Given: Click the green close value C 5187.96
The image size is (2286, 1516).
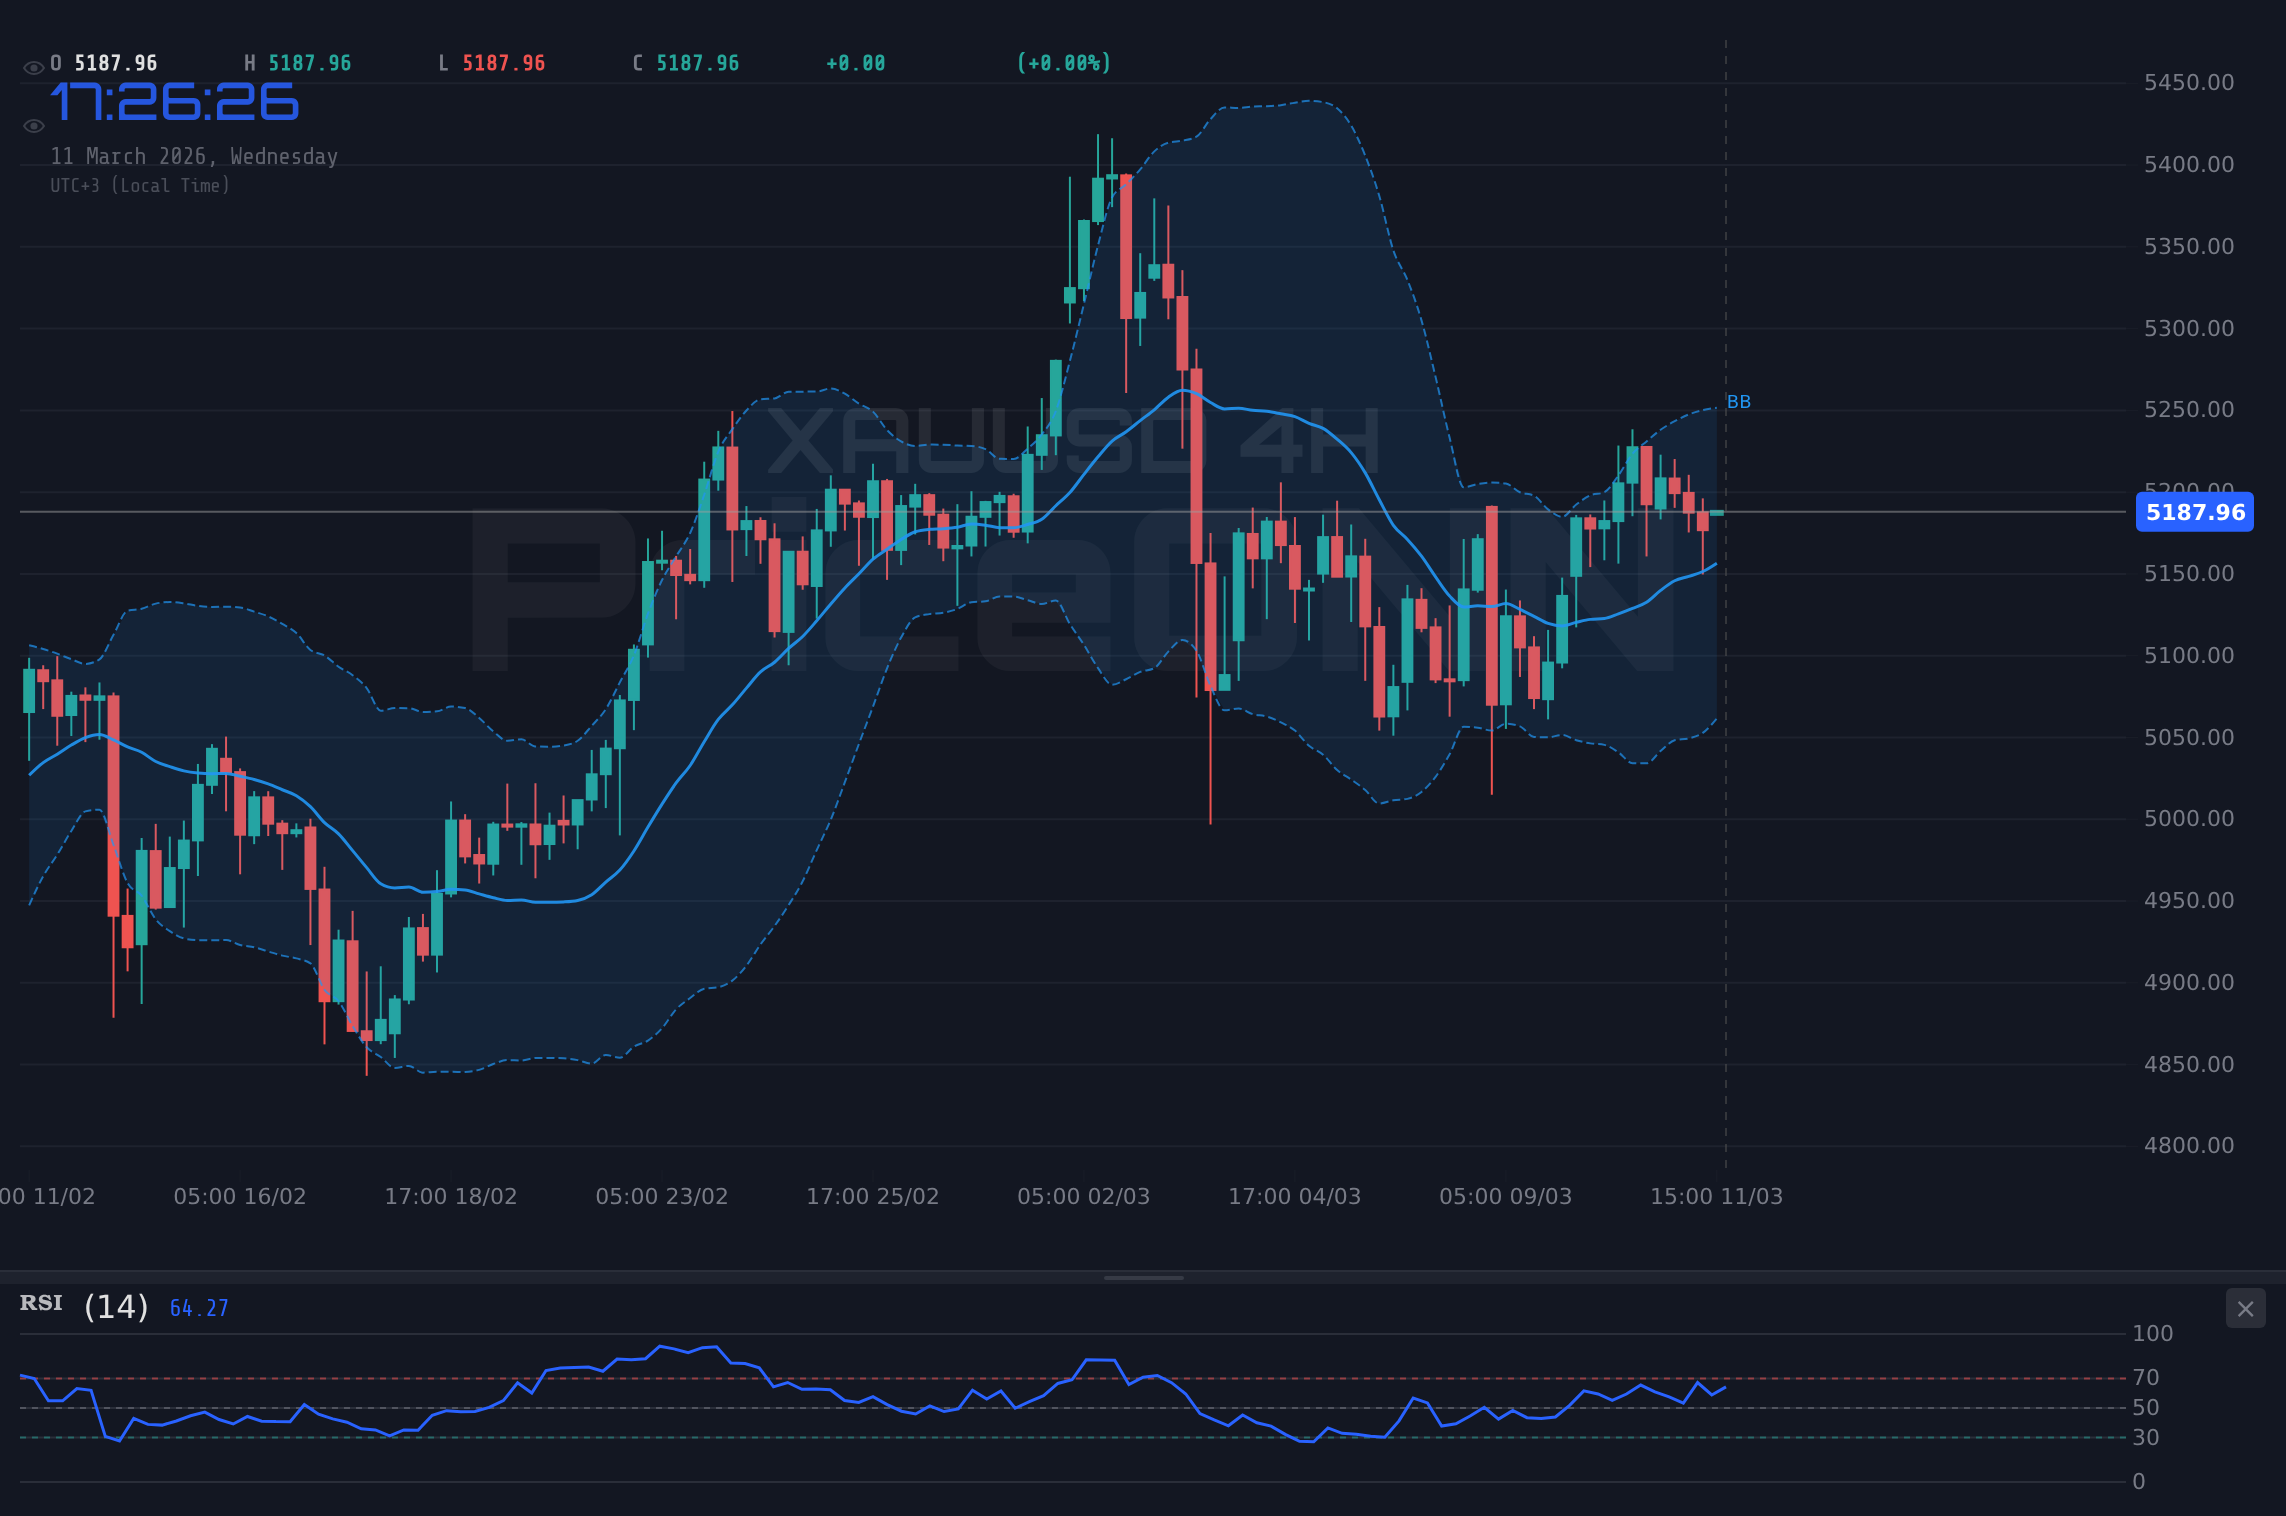Looking at the screenshot, I should pos(685,62).
